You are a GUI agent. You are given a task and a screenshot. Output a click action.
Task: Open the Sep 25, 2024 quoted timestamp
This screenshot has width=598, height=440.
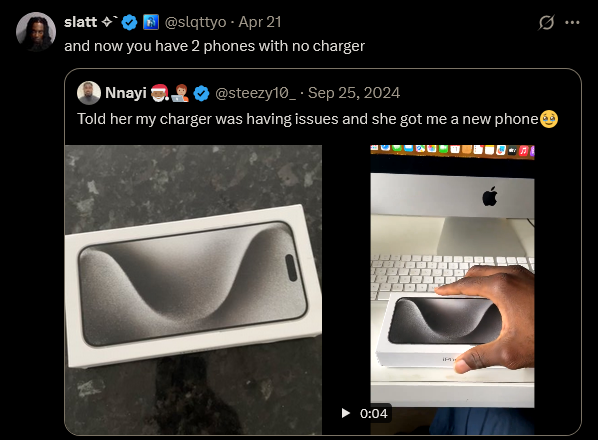[x=354, y=93]
